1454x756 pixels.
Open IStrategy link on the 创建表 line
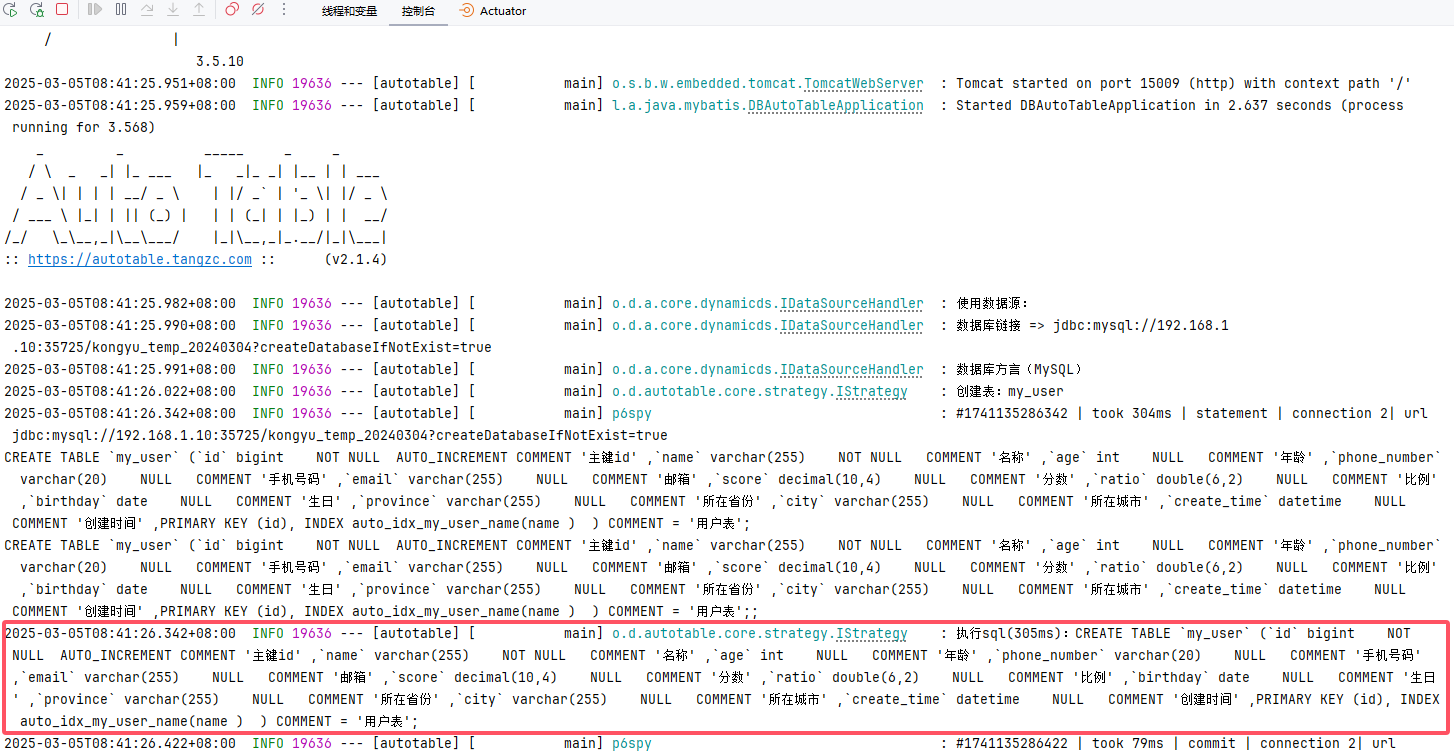[x=870, y=391]
